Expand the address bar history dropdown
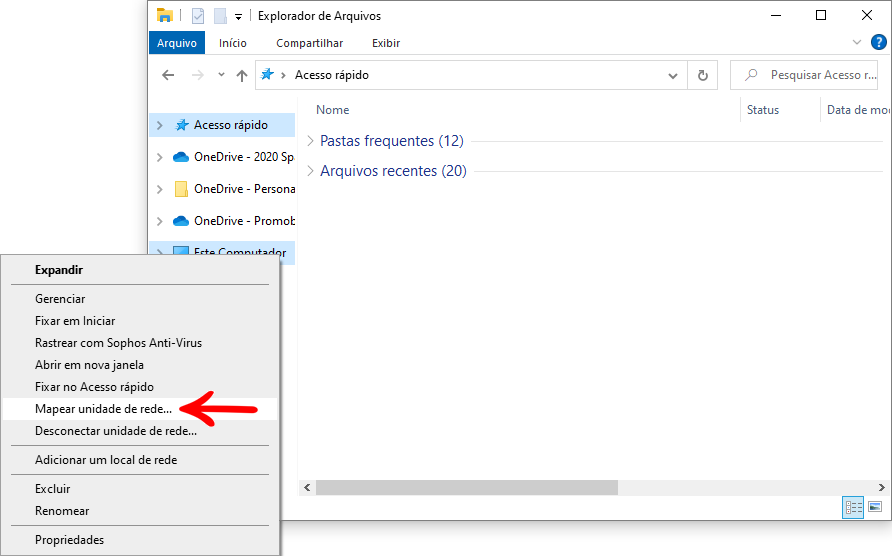 [672, 76]
